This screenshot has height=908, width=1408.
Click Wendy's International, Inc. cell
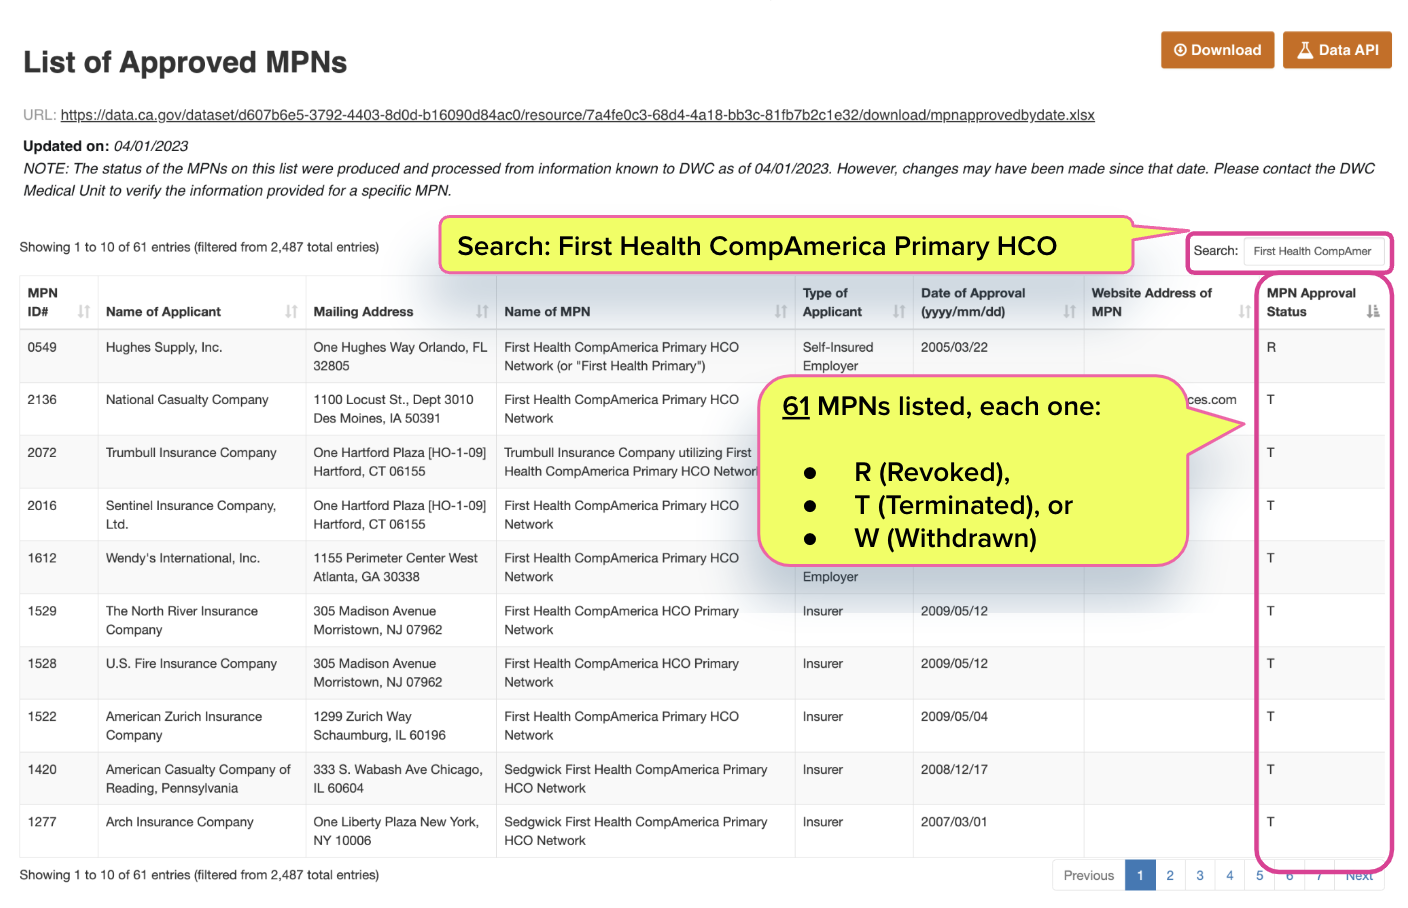pos(202,567)
